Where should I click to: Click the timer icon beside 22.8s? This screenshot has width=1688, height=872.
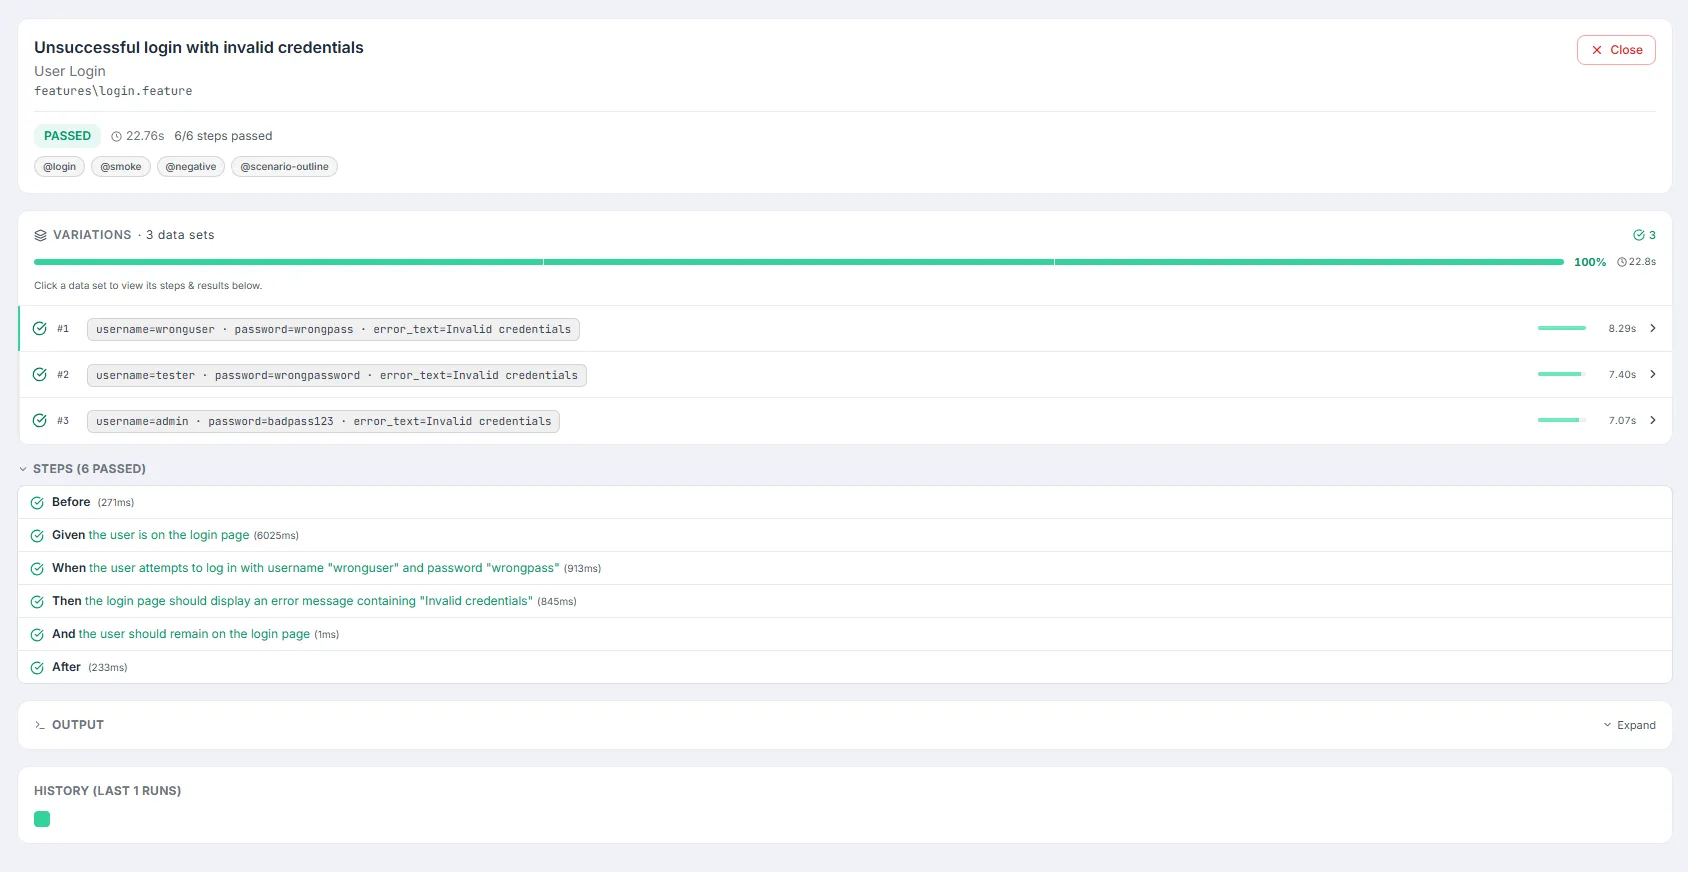click(1621, 262)
